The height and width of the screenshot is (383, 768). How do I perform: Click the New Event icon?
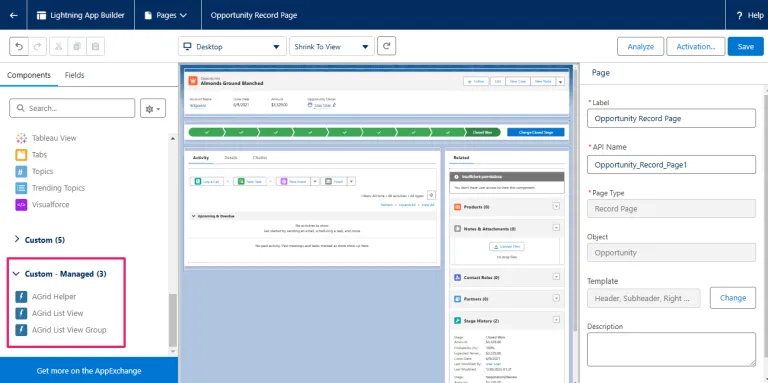284,181
